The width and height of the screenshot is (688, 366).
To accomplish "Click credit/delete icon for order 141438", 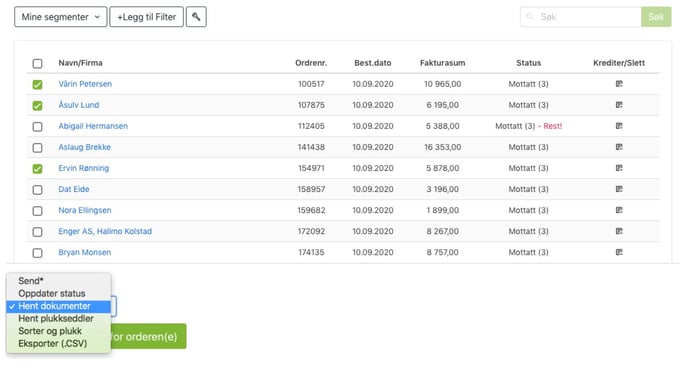I will tap(619, 147).
